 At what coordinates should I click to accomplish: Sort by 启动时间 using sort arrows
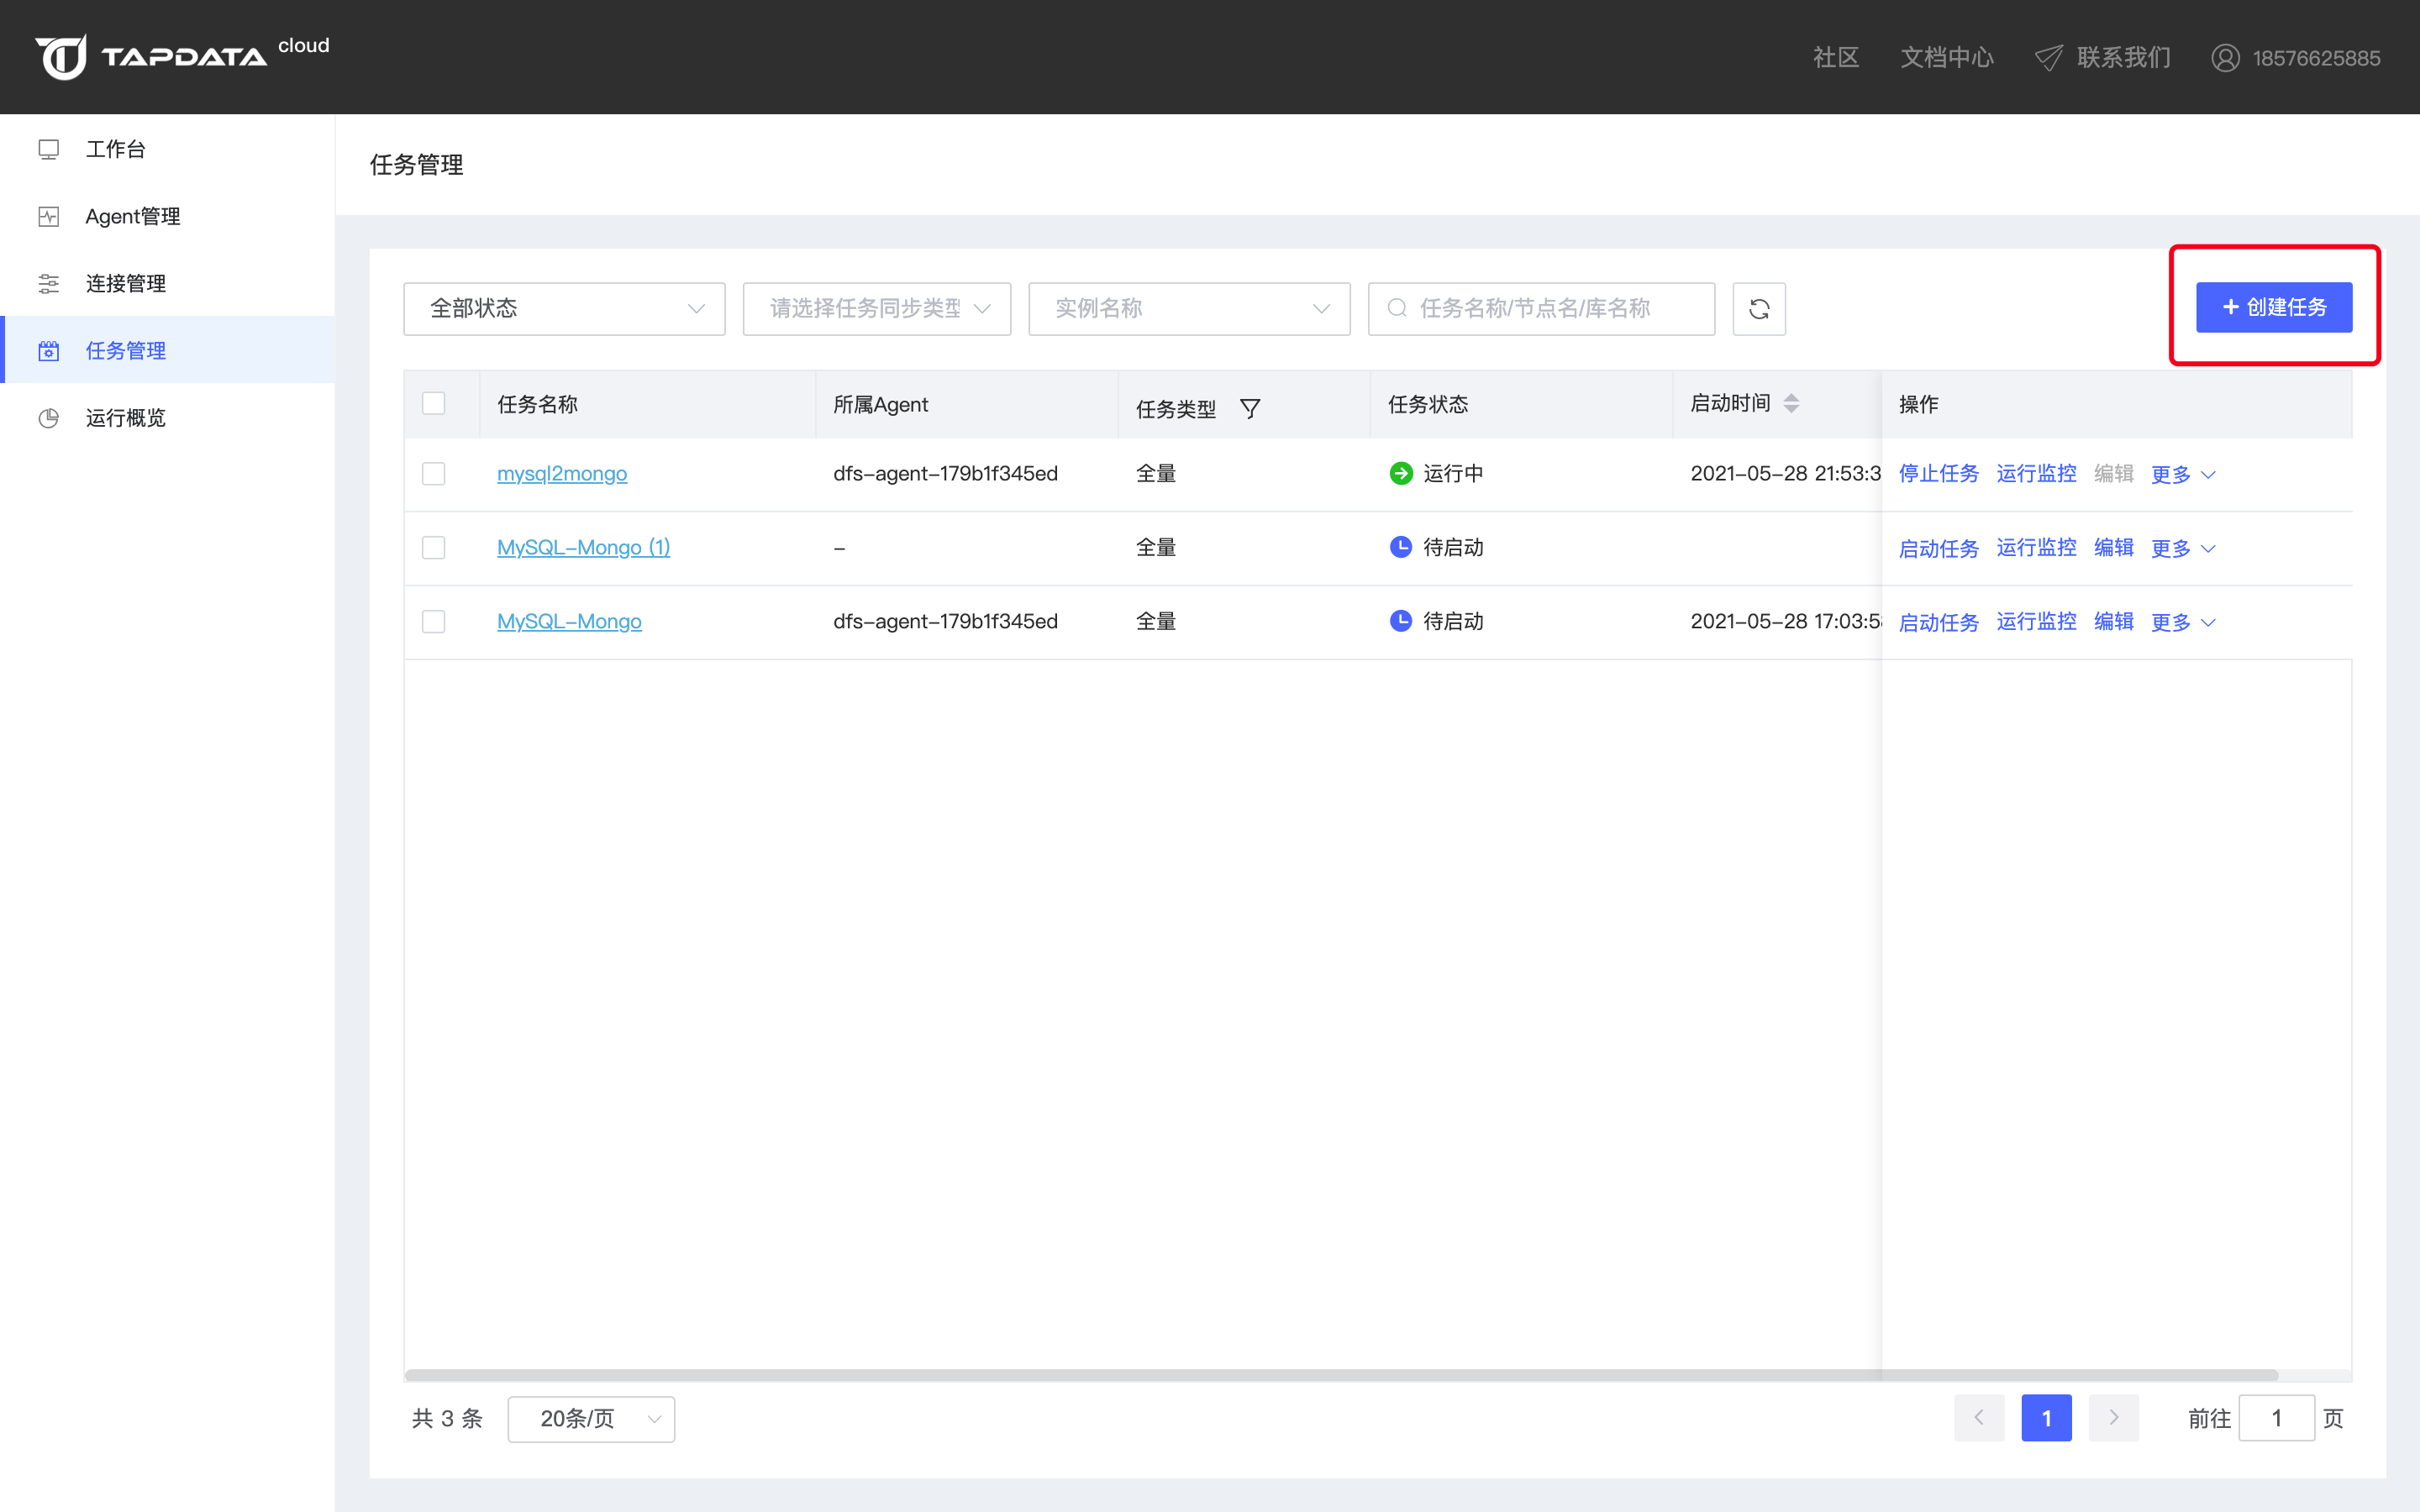[x=1791, y=403]
